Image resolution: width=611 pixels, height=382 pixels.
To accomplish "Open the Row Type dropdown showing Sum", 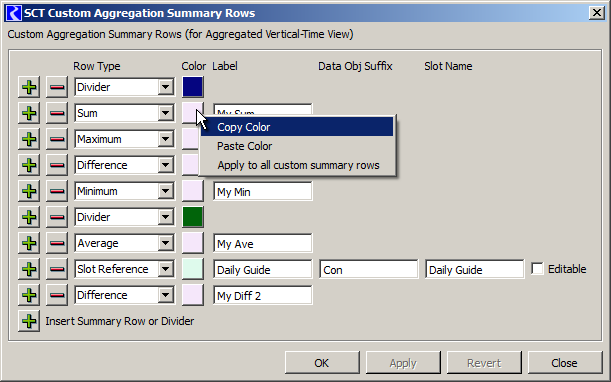I will click(125, 113).
